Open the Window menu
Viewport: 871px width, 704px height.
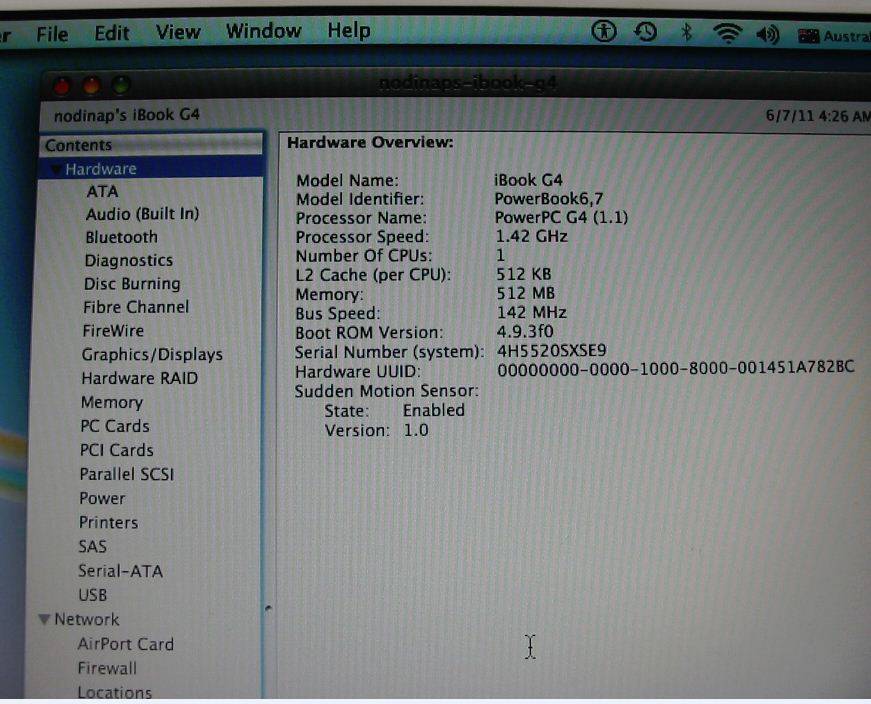pyautogui.click(x=263, y=31)
